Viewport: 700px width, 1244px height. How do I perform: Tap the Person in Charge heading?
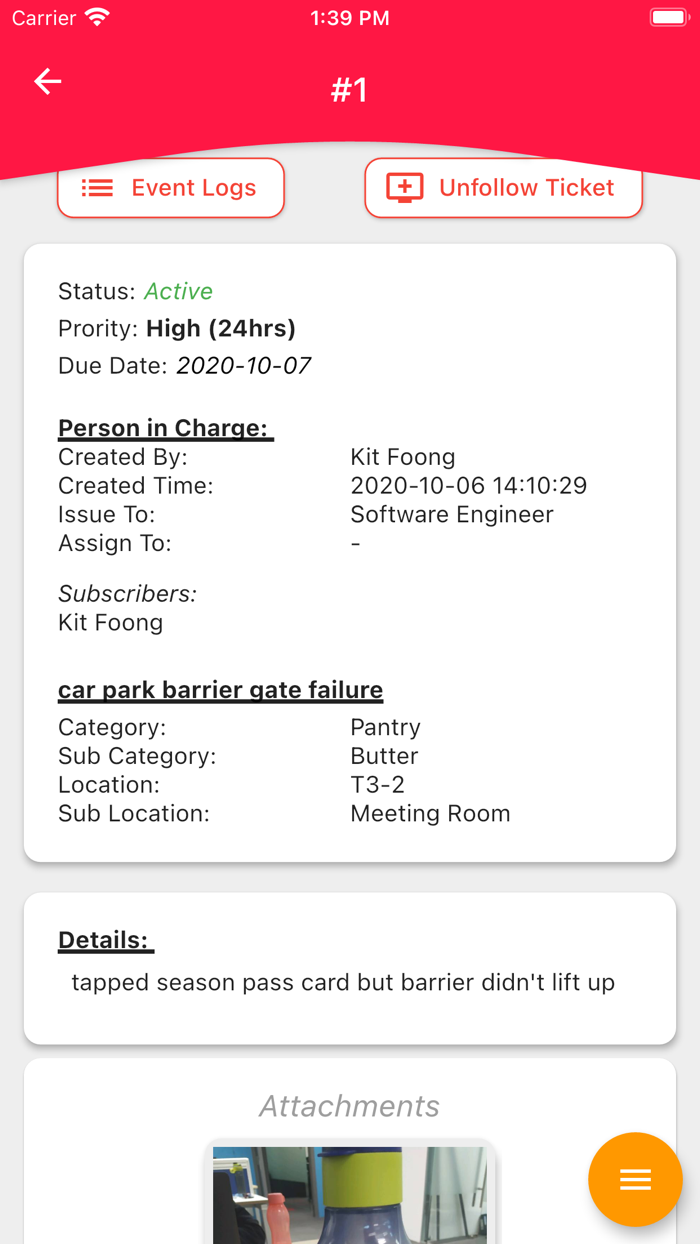pos(165,428)
